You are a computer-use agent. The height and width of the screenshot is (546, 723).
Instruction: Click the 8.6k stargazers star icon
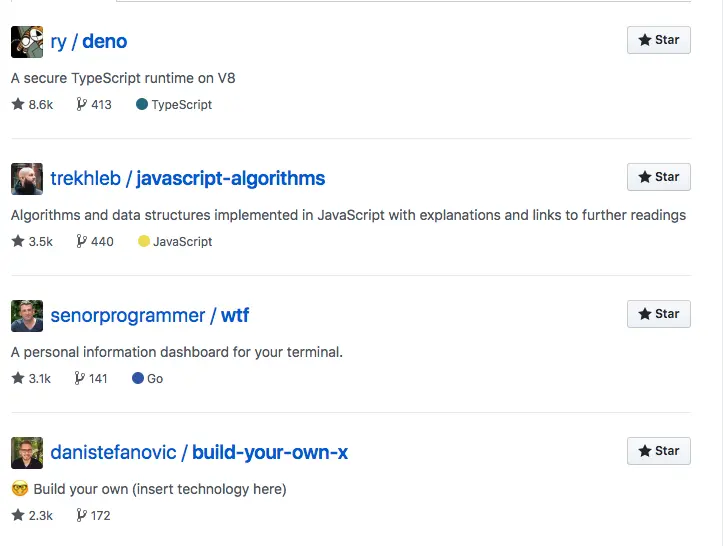click(x=17, y=104)
